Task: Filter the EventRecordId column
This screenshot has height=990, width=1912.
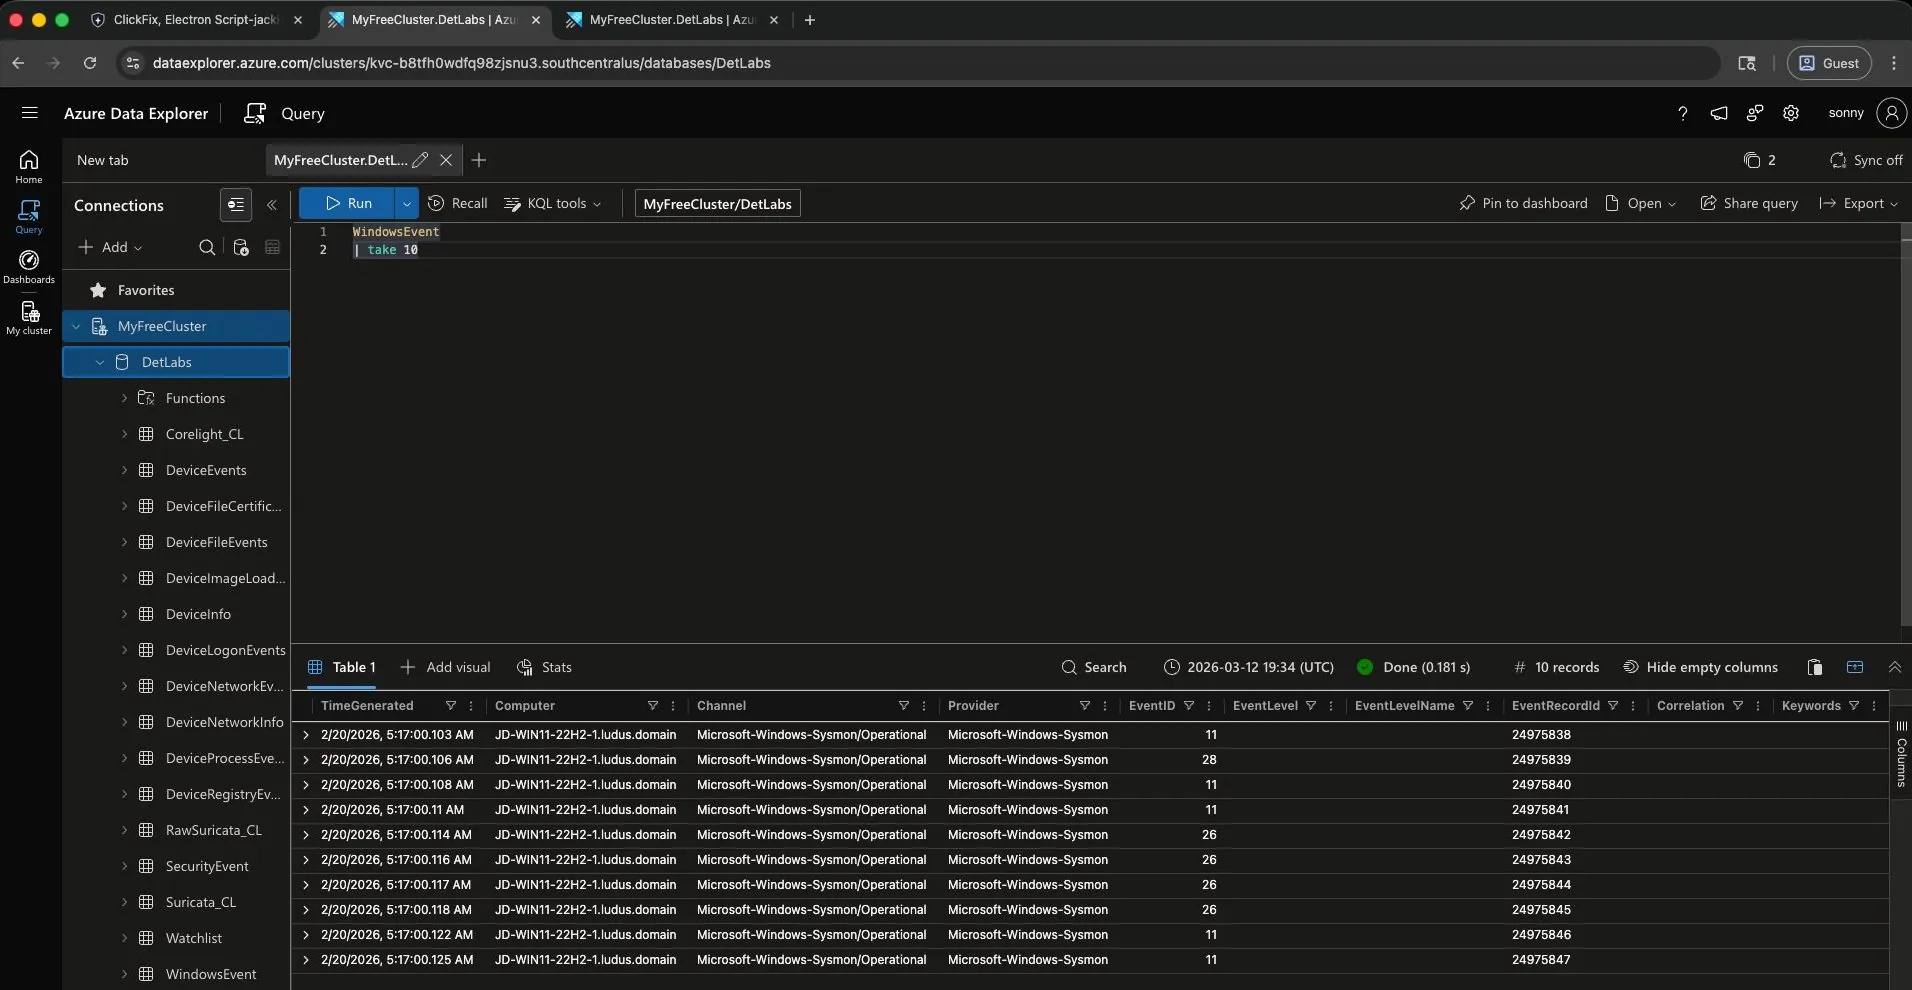Action: (1613, 706)
